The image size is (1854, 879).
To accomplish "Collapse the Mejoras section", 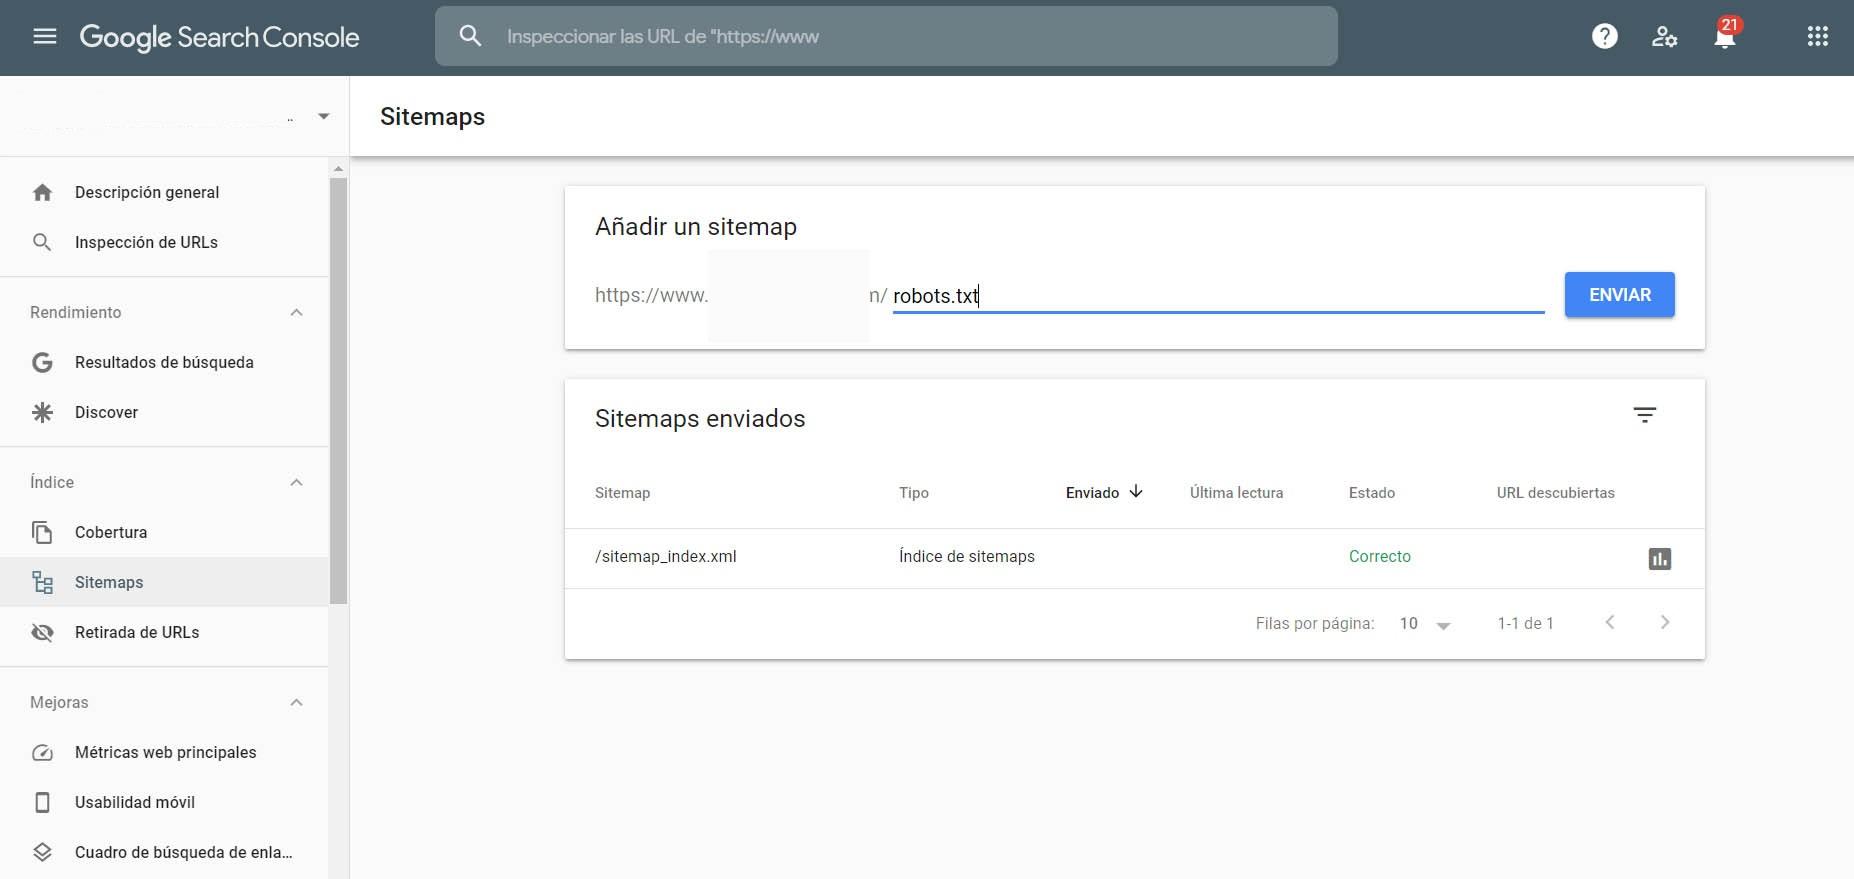I will [x=296, y=702].
